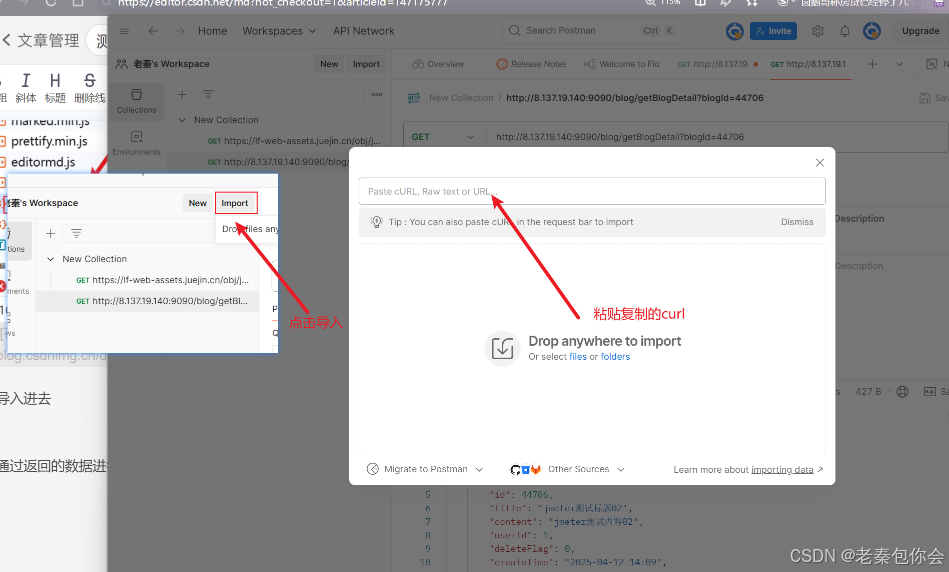Click the GitHub source icon in the dialog

coord(515,470)
